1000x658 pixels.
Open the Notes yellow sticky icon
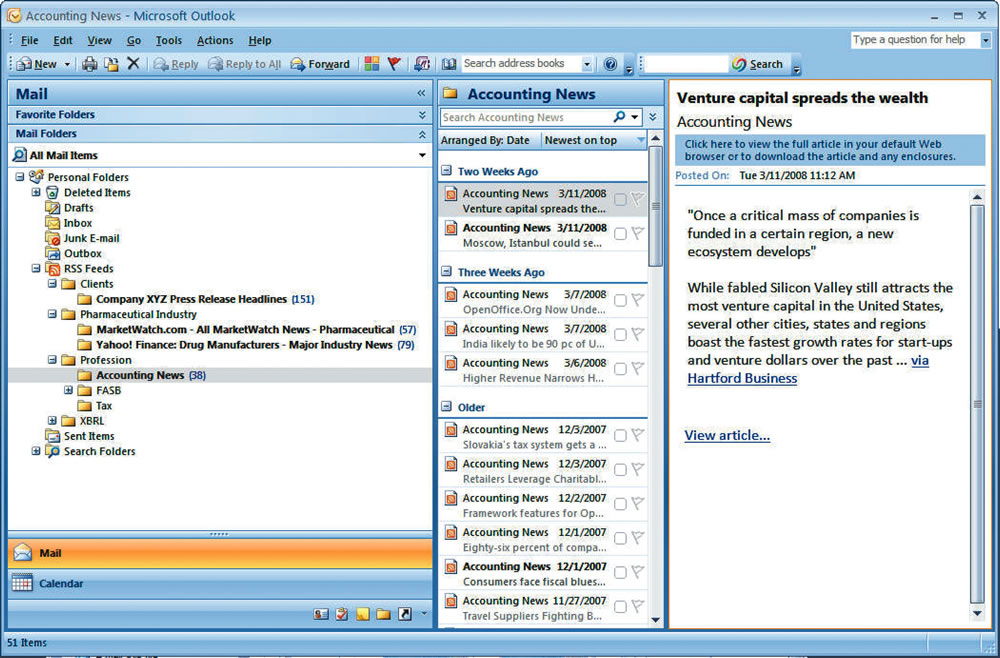click(363, 614)
